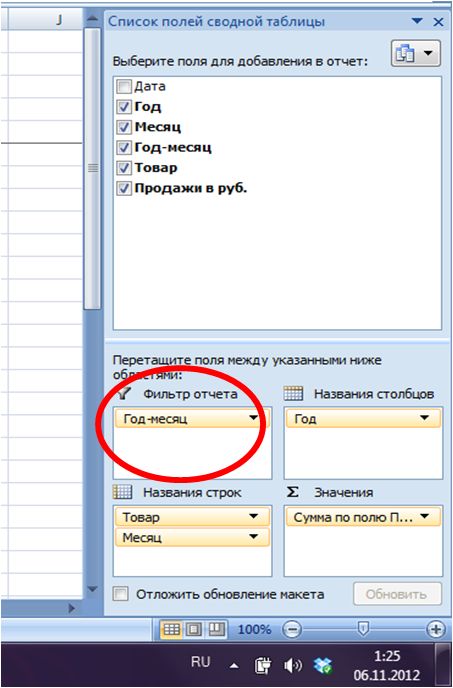453x688 pixels.
Task: Show hidden tray icons arrow
Action: tap(234, 666)
